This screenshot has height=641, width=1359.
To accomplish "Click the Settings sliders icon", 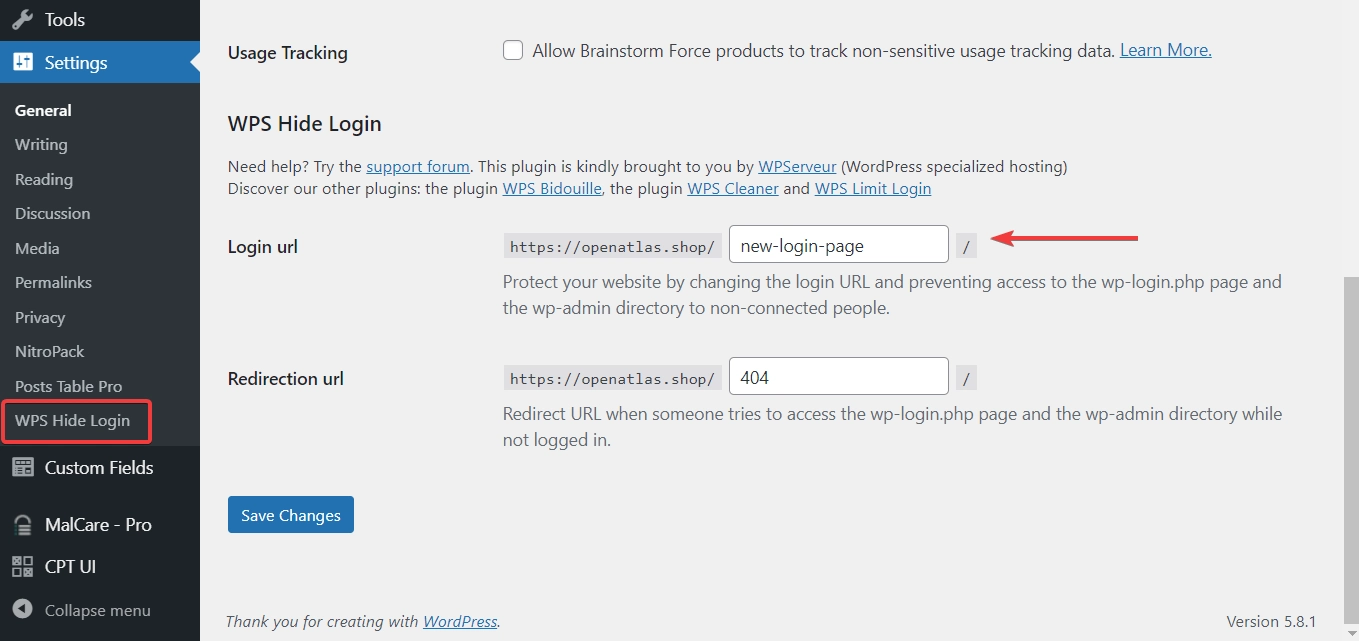I will 22,63.
